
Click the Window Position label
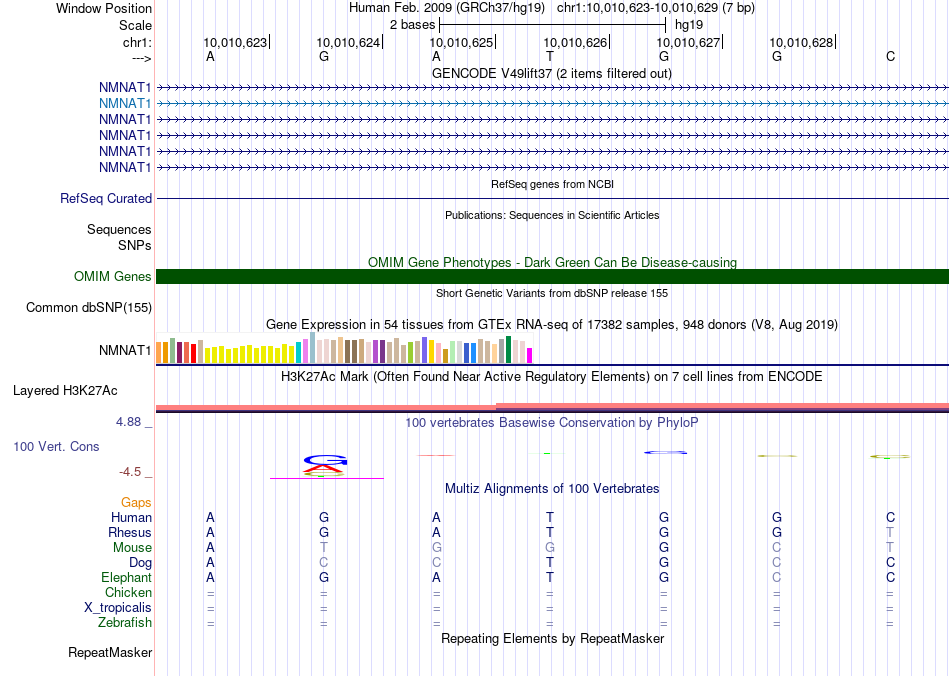[104, 8]
